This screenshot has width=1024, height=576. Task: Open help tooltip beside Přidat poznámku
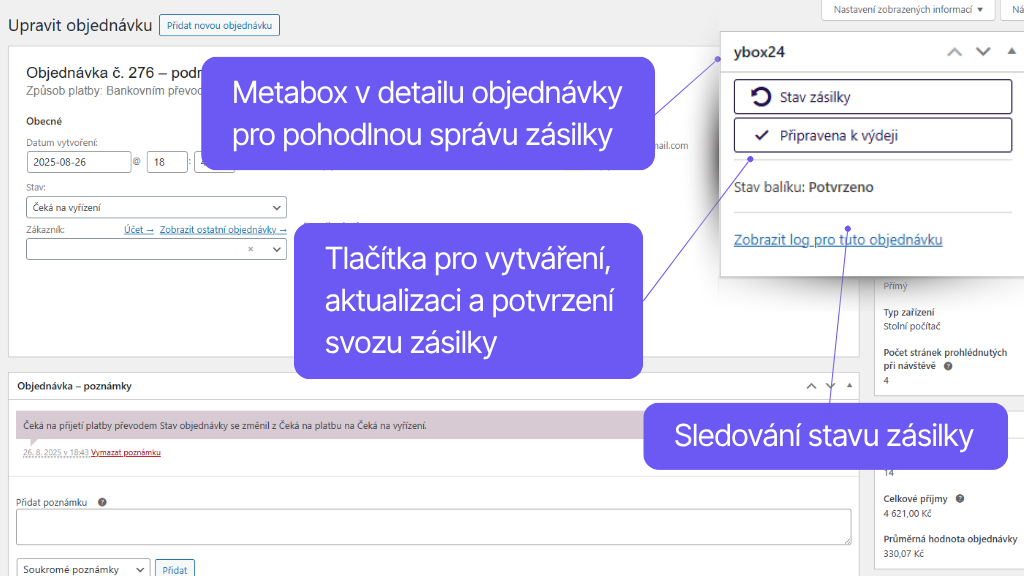coord(100,503)
